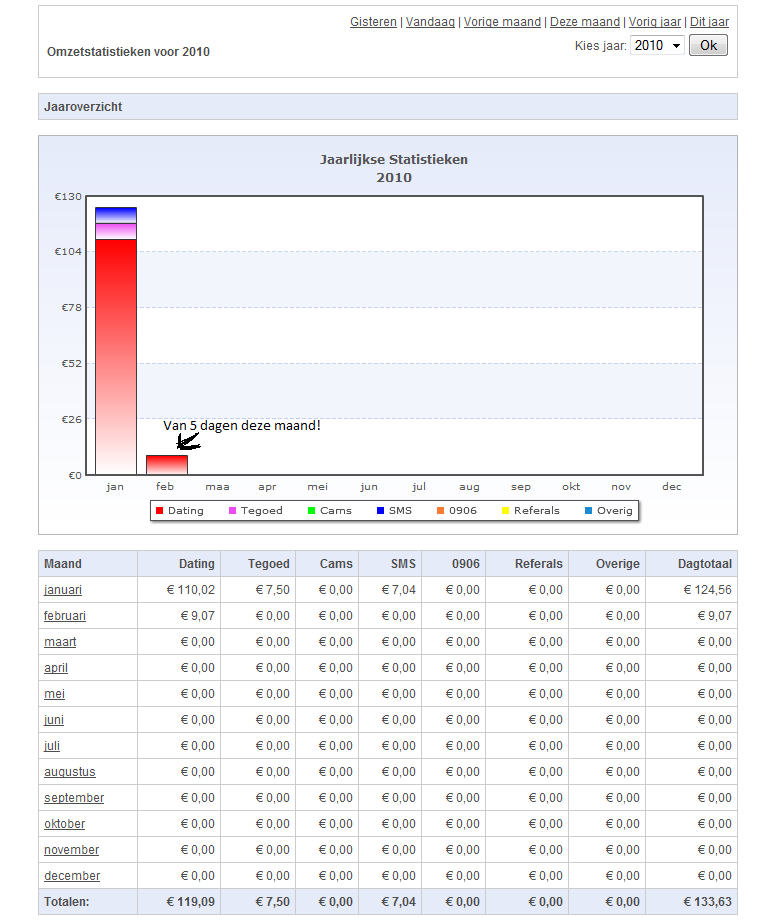Open the Gisteren statistics link
This screenshot has height=923, width=772.
(x=373, y=22)
